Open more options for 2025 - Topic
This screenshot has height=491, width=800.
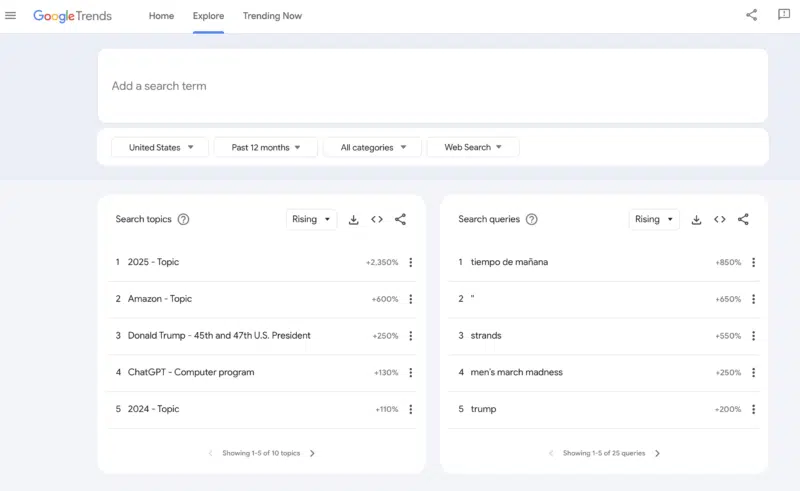click(411, 262)
